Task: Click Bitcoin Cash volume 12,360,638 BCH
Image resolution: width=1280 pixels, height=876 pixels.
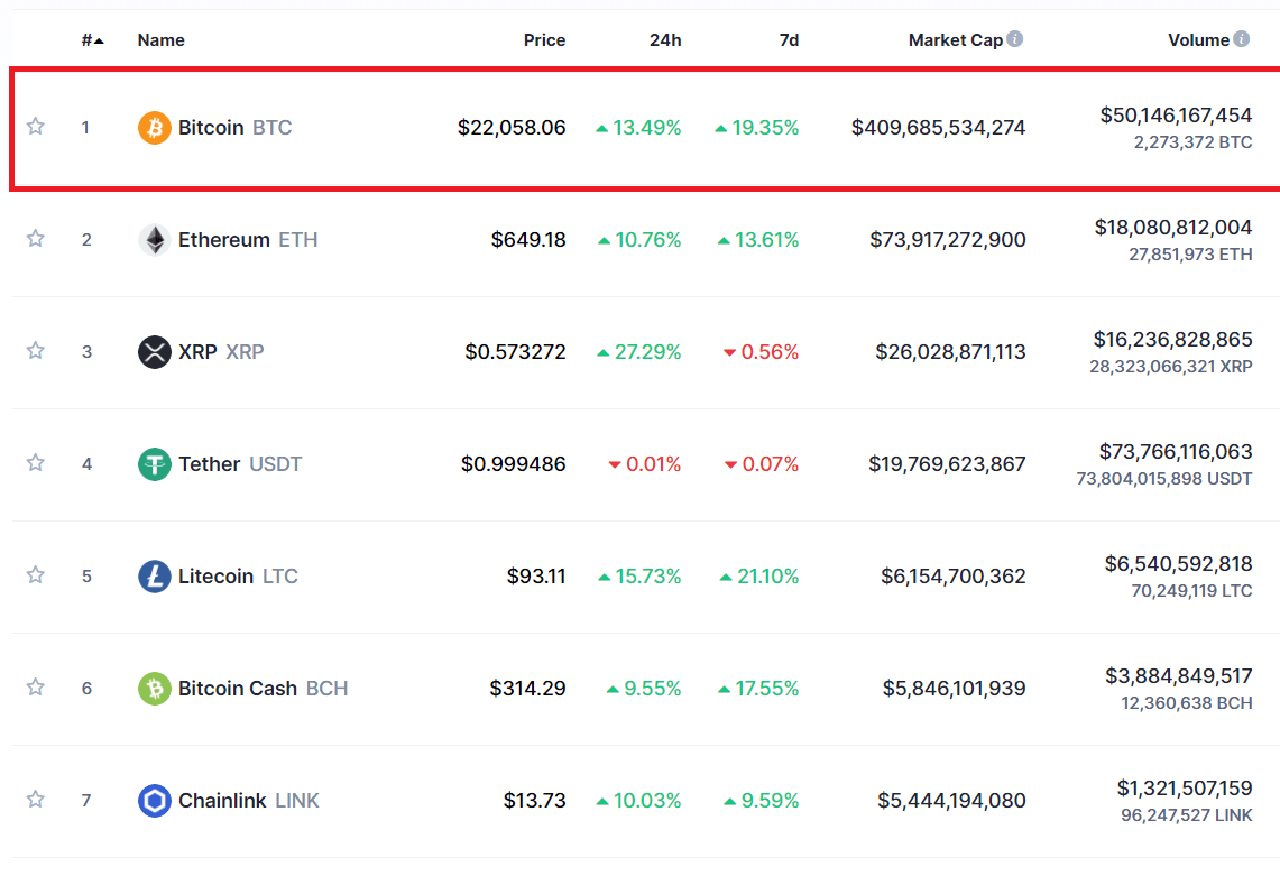Action: [x=1187, y=702]
